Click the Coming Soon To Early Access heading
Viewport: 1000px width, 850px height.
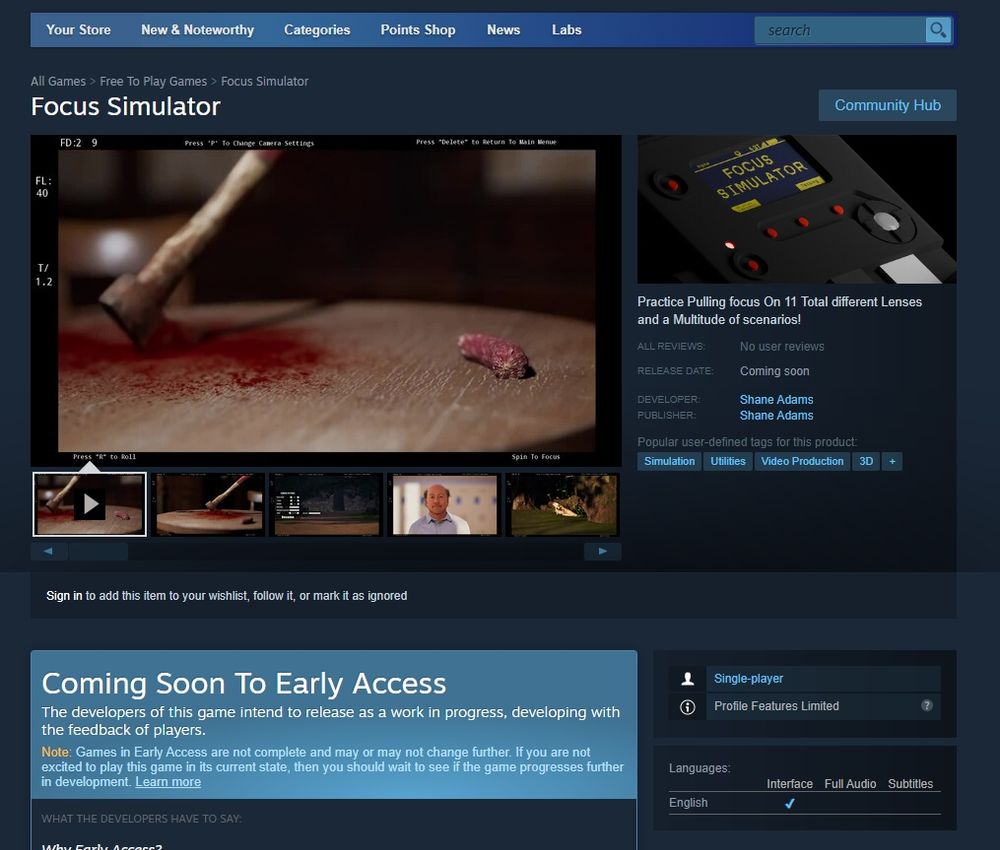244,683
